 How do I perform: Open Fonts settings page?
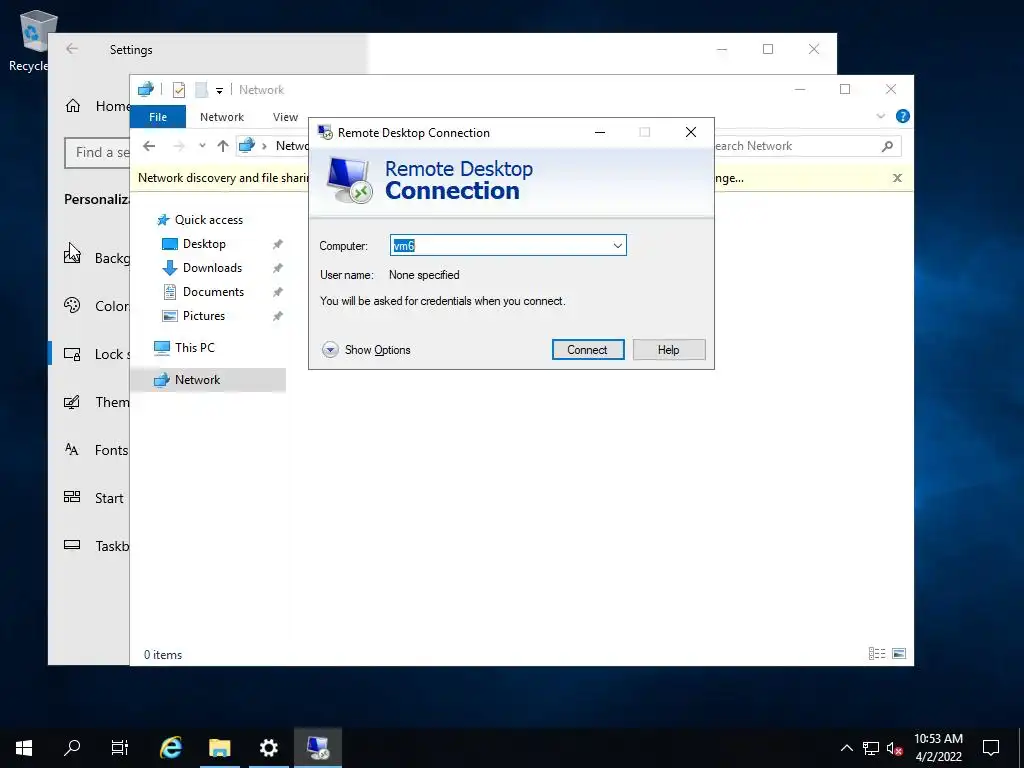point(96,450)
